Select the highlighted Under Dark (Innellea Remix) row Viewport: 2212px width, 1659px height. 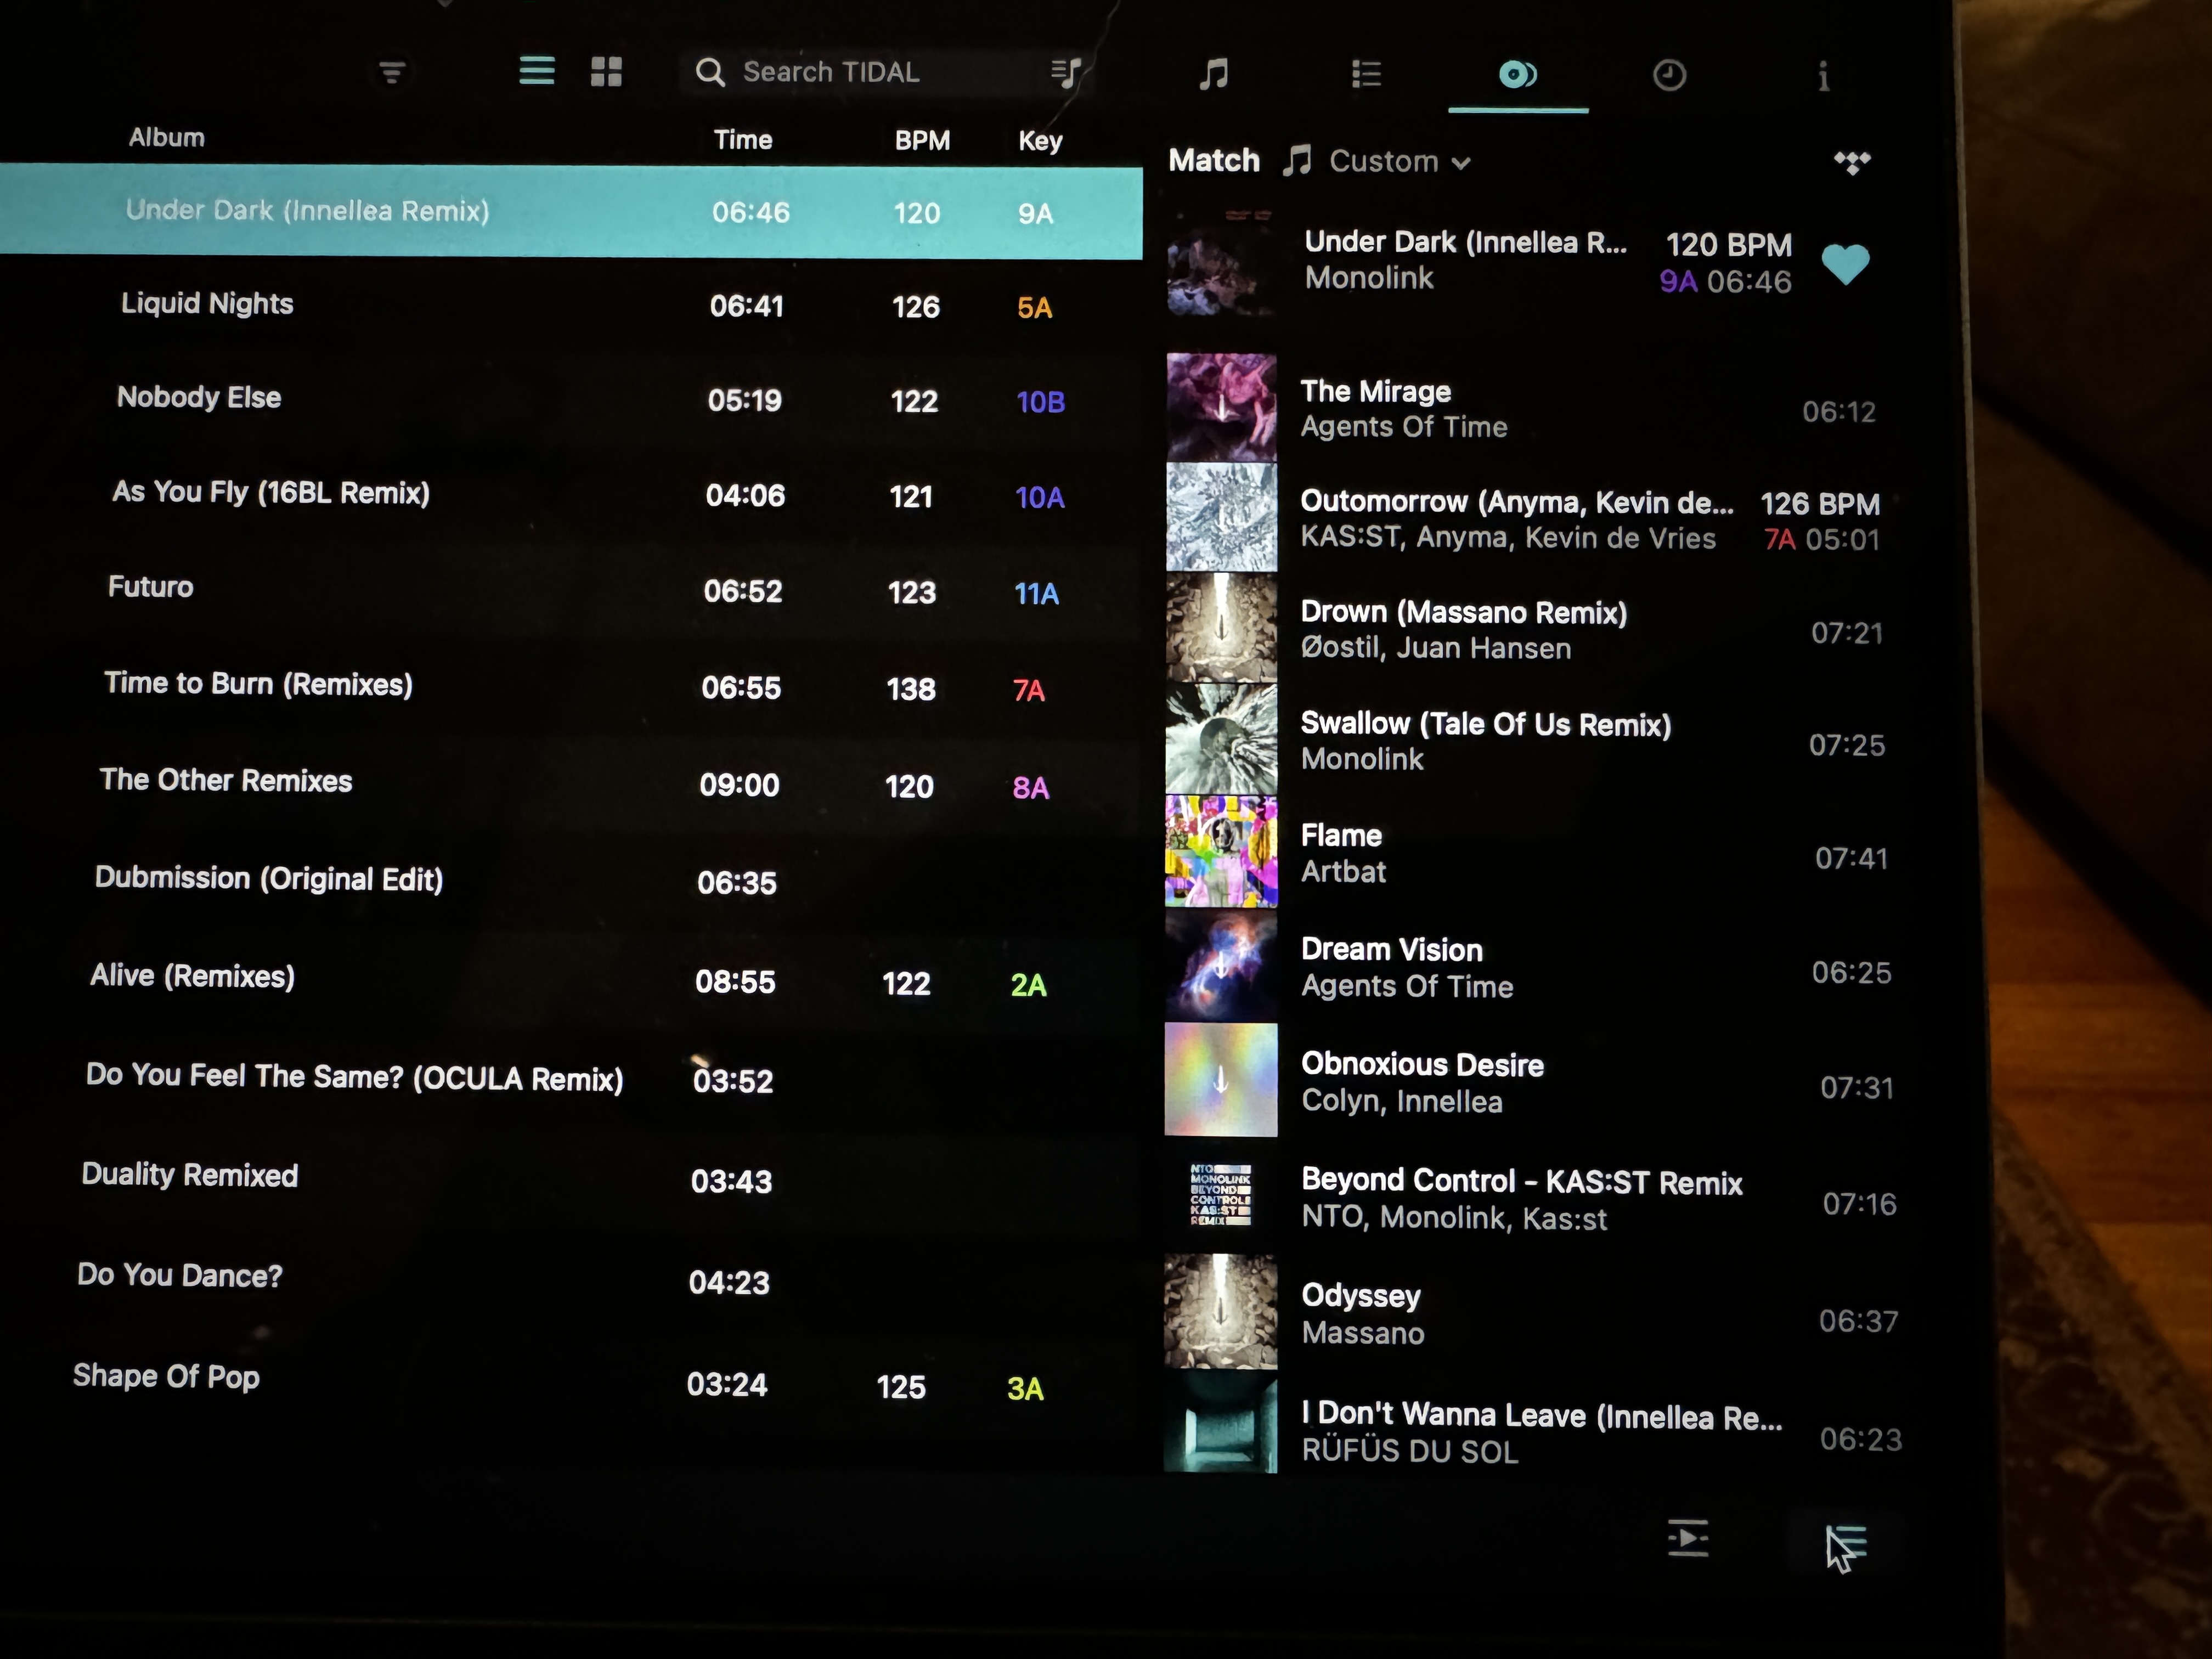tap(570, 212)
